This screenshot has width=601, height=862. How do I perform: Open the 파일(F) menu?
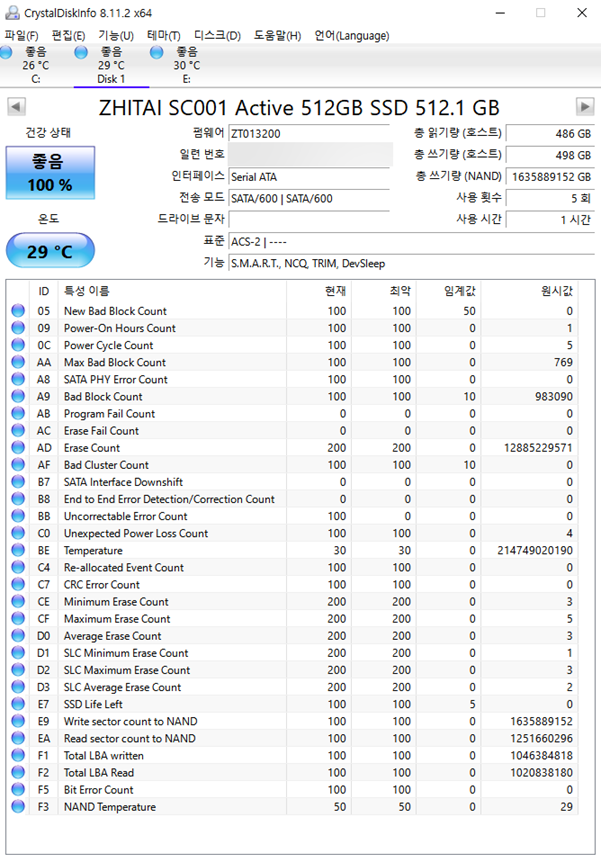coord(21,36)
